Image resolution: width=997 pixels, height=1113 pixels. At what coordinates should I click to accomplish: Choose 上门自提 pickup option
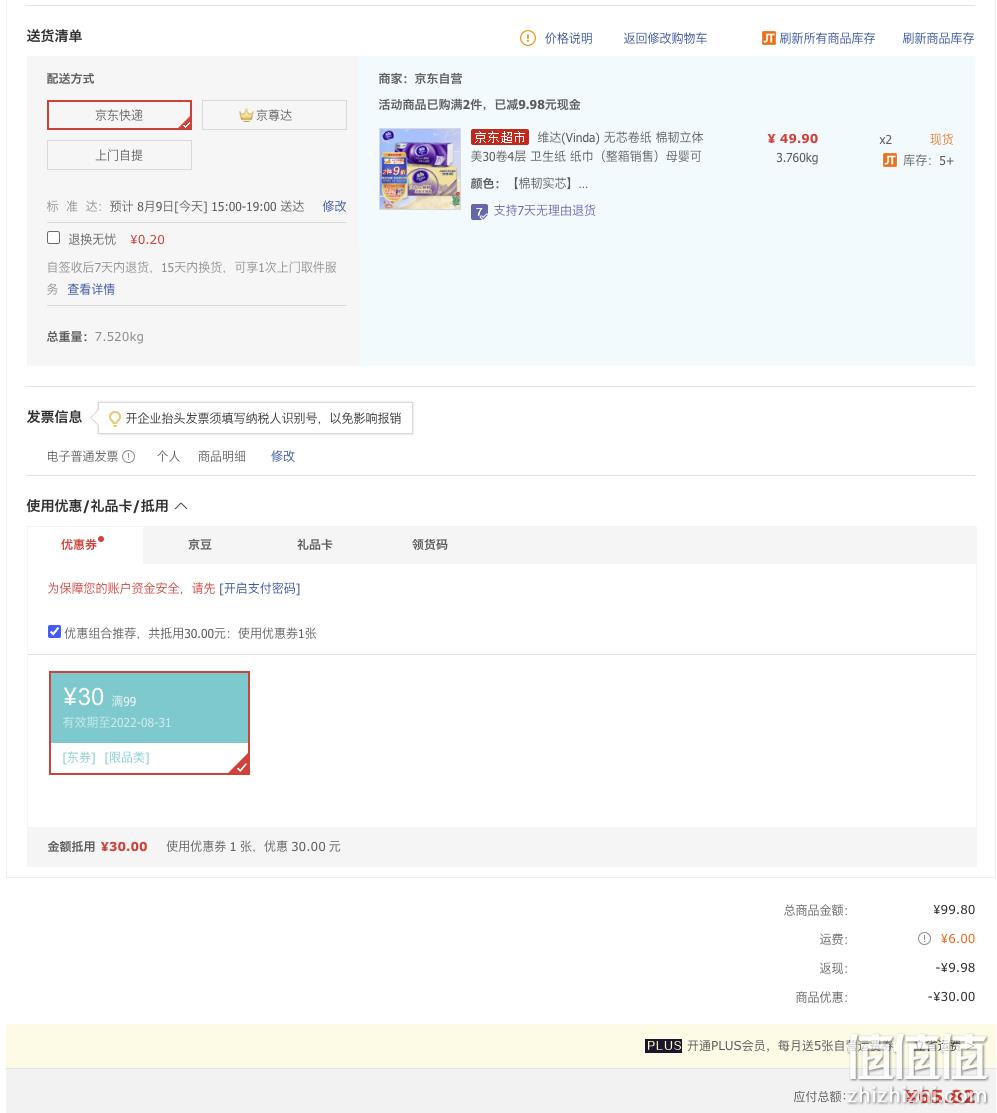[119, 155]
